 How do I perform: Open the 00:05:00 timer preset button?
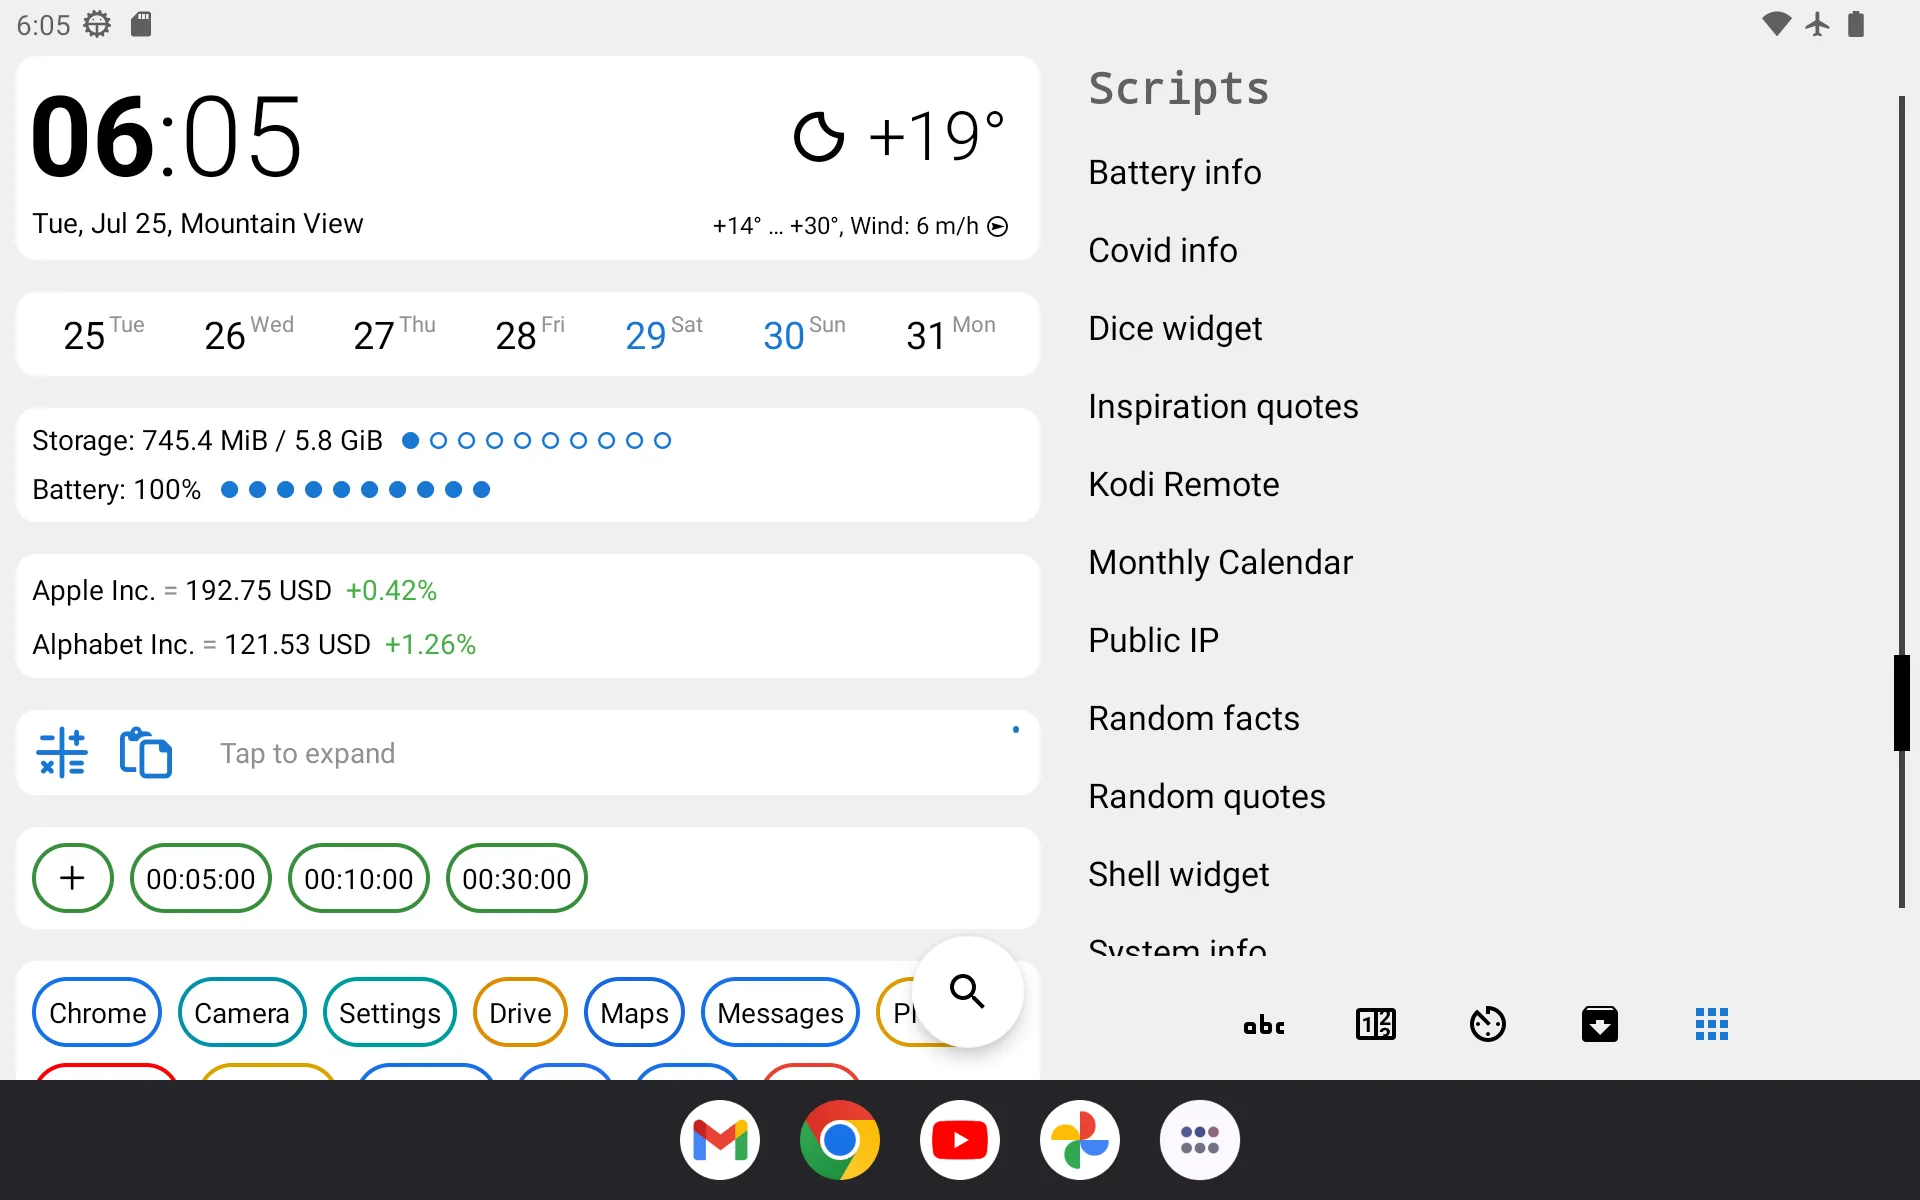click(x=198, y=878)
